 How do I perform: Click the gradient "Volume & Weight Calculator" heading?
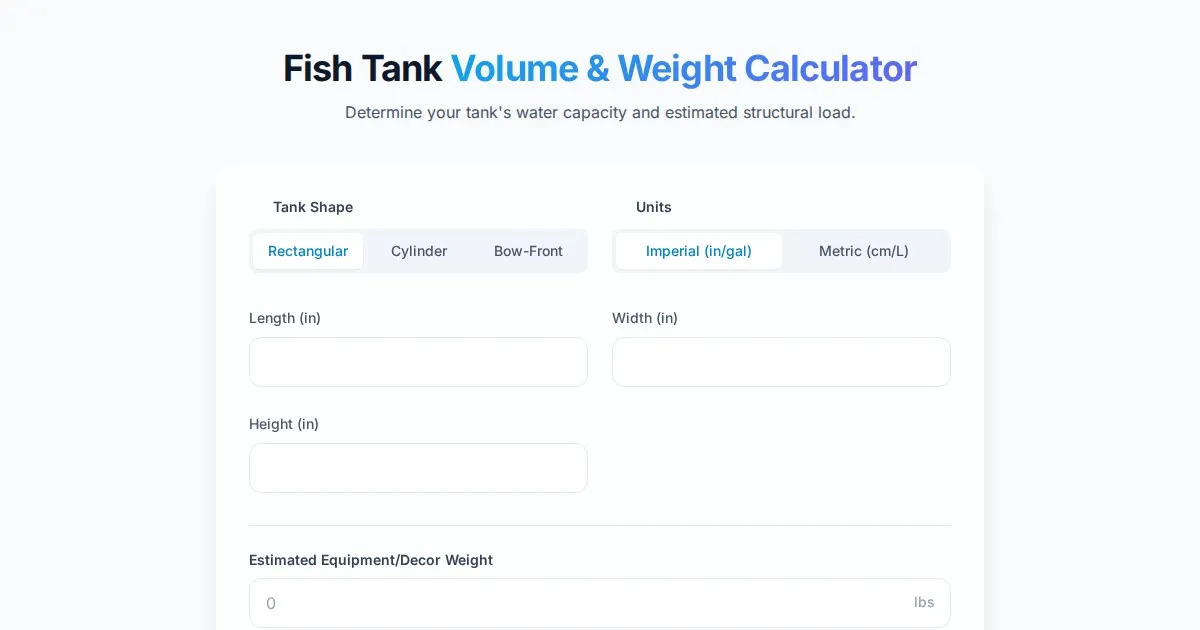(683, 69)
